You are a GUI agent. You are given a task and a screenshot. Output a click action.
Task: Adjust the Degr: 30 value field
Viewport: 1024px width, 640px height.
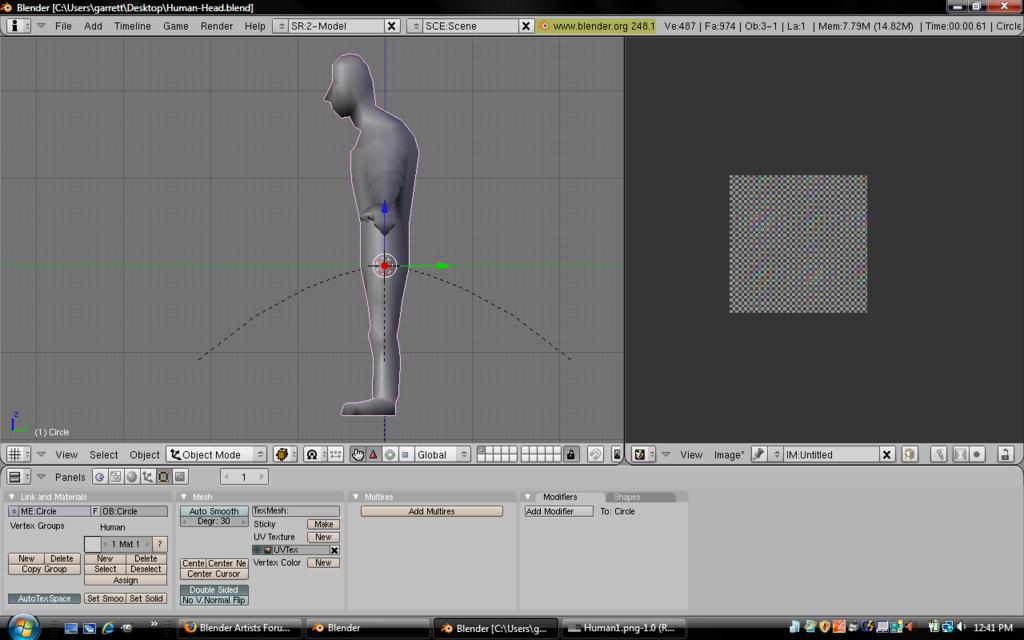click(x=214, y=521)
